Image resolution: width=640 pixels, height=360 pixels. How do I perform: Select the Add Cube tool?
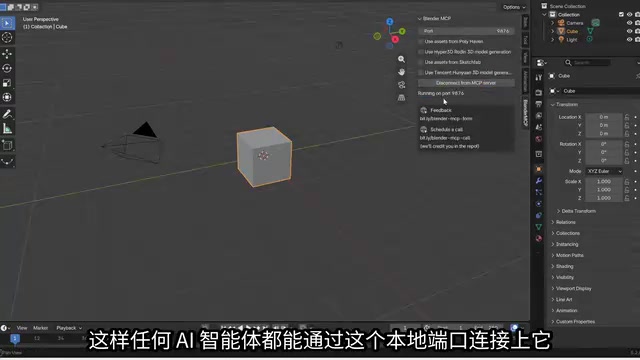tap(7, 145)
